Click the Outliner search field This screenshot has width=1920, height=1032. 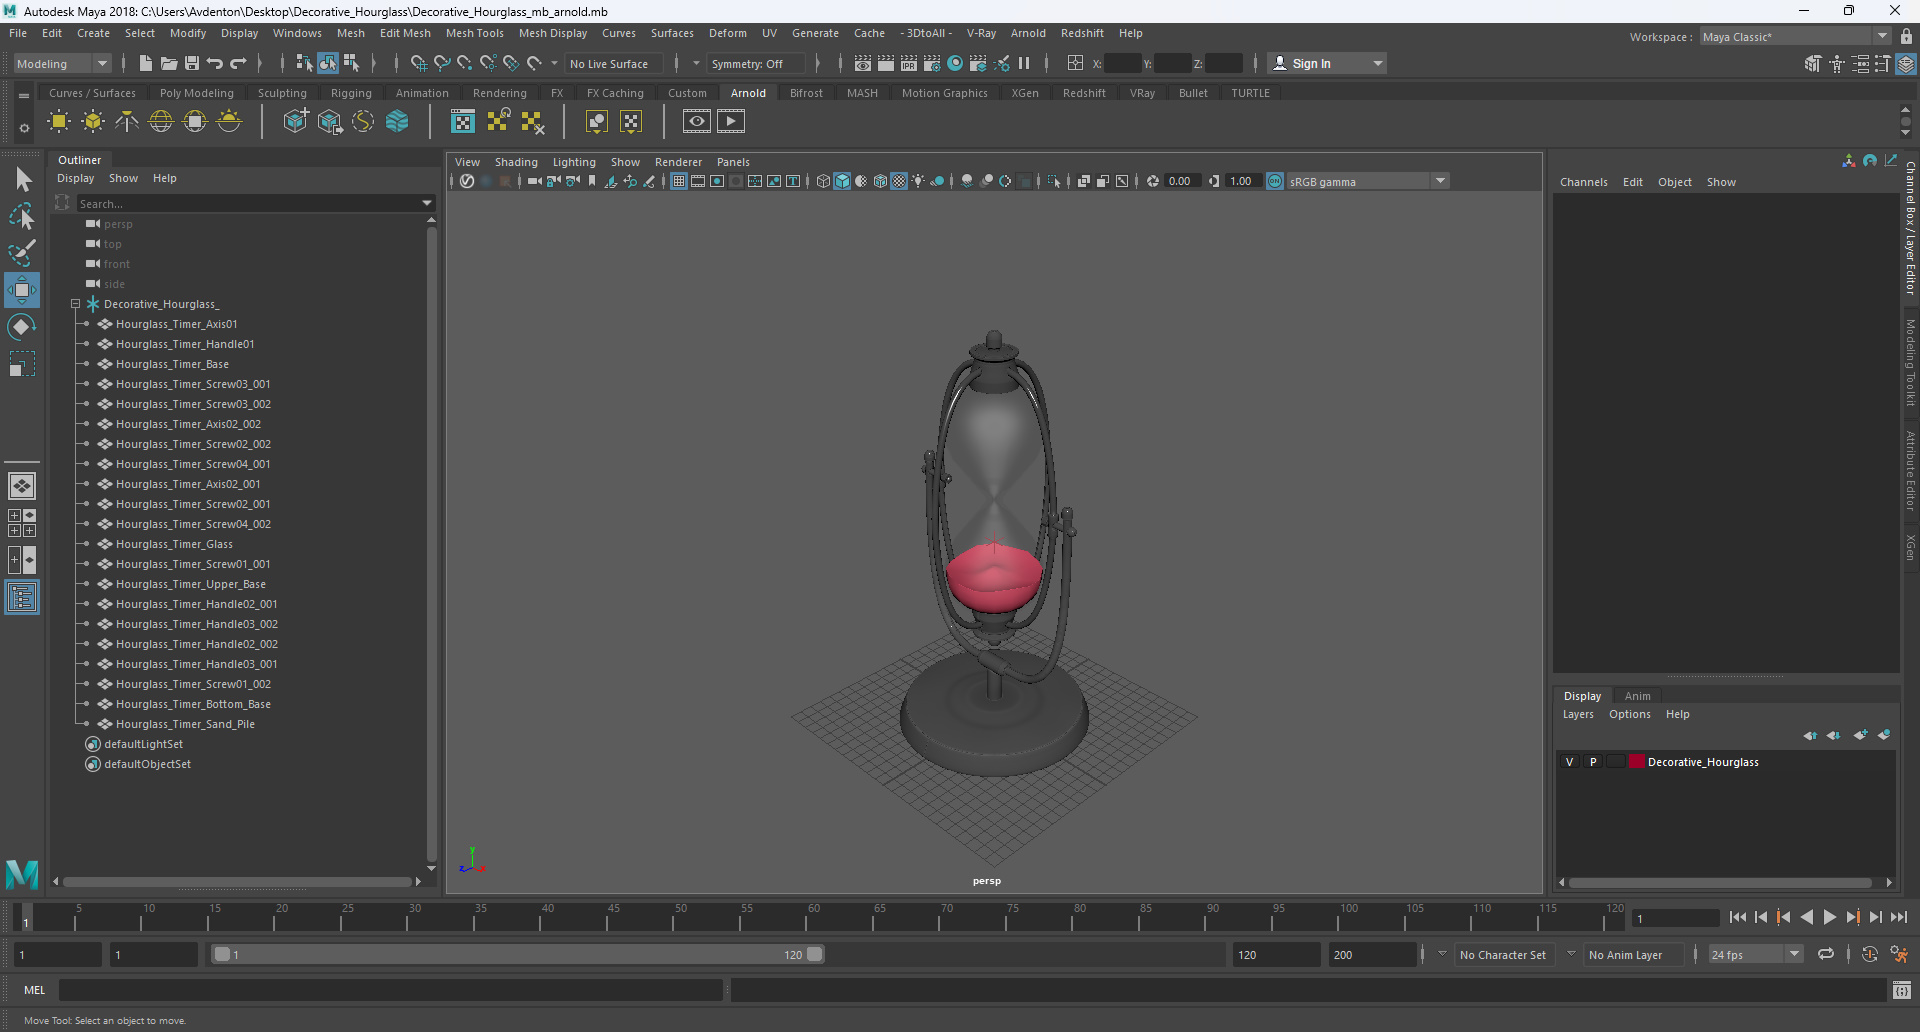pos(248,203)
